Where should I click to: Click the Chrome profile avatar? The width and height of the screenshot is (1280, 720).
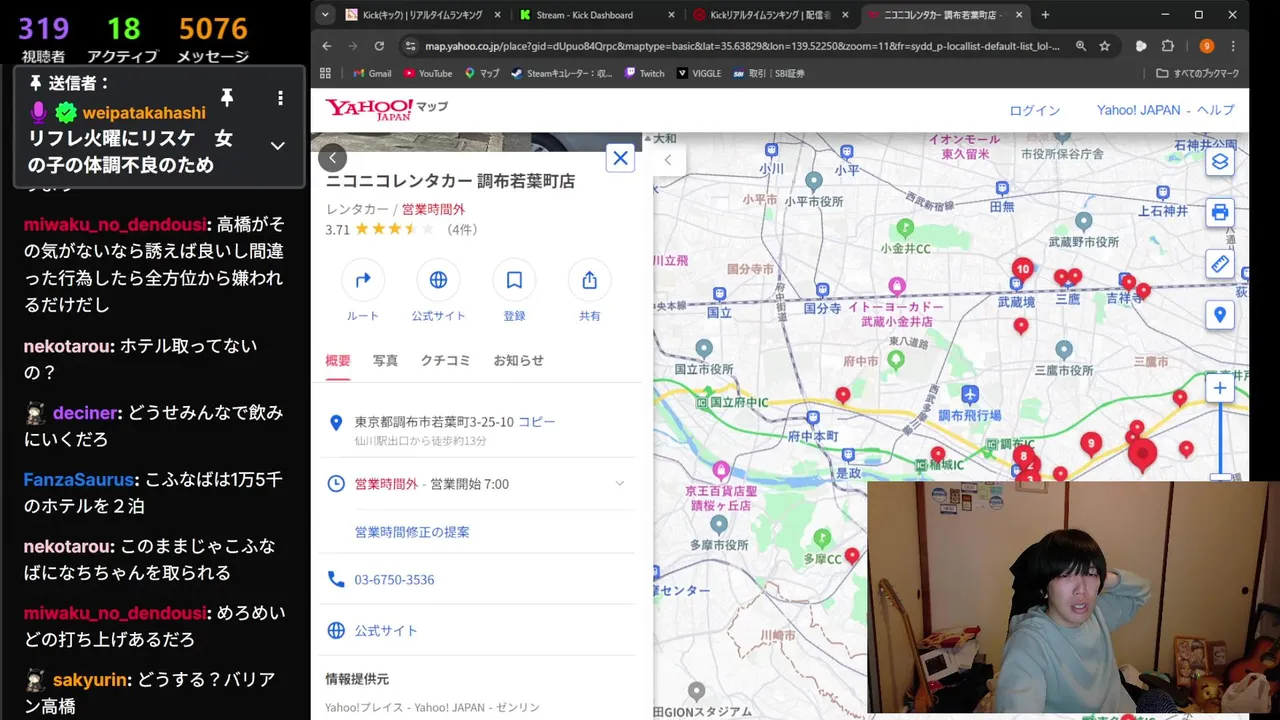click(x=1207, y=46)
